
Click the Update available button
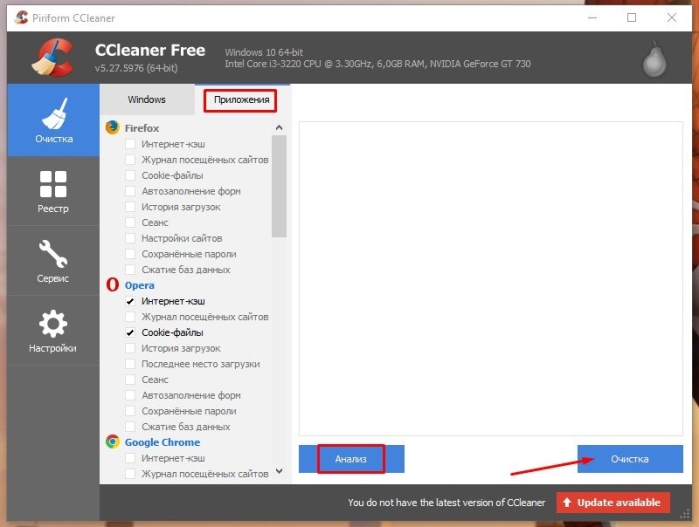coord(613,502)
